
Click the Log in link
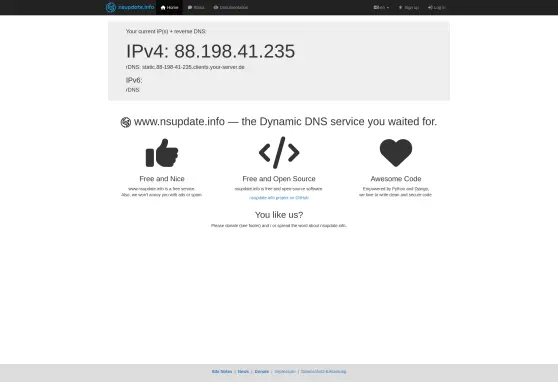coord(436,7)
